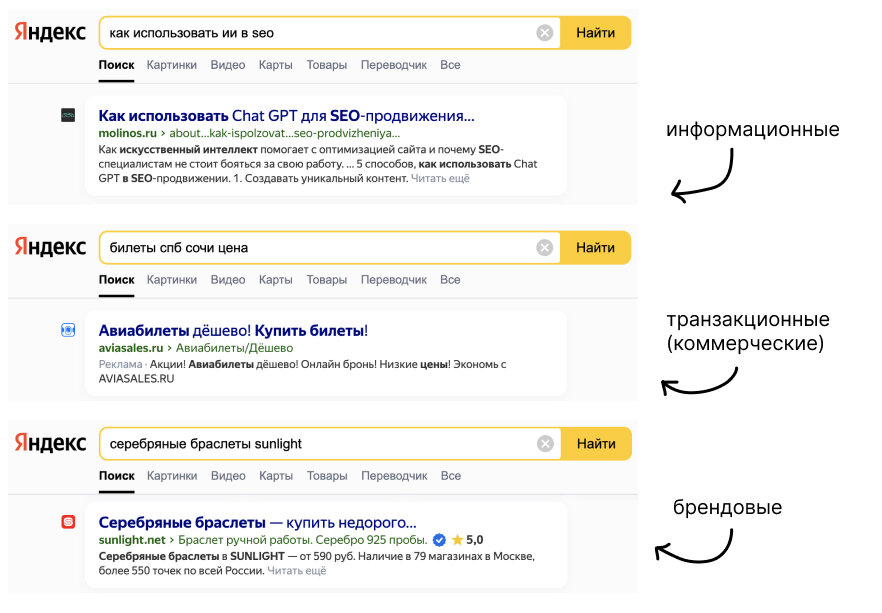The width and height of the screenshot is (882, 613).
Task: Expand the Все menu in first search bar
Action: [450, 65]
